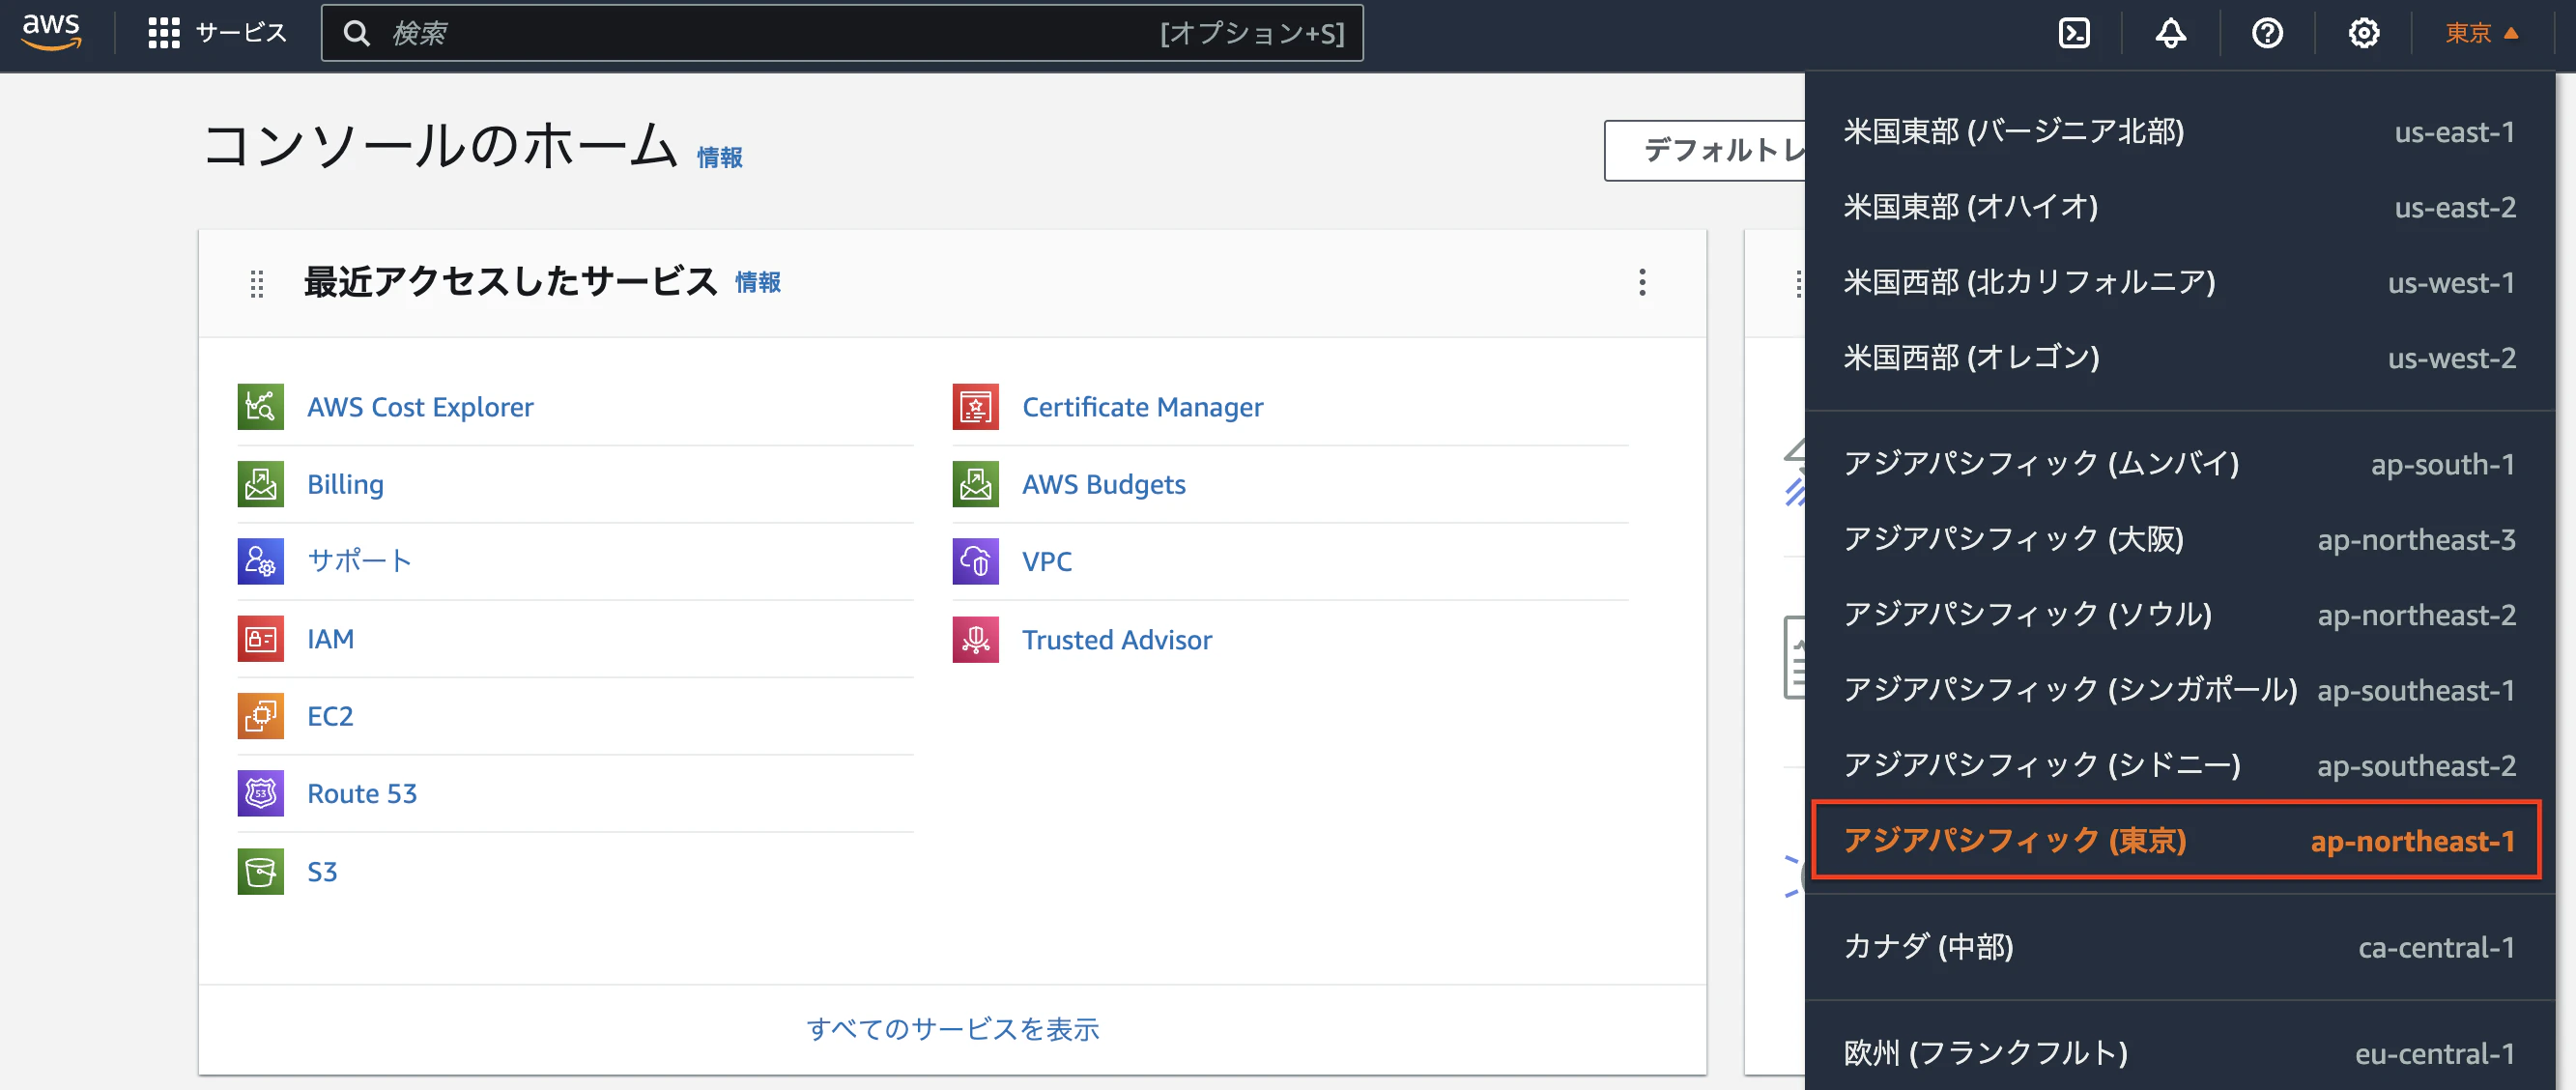This screenshot has width=2576, height=1090.
Task: Open the S3 link
Action: pyautogui.click(x=322, y=871)
